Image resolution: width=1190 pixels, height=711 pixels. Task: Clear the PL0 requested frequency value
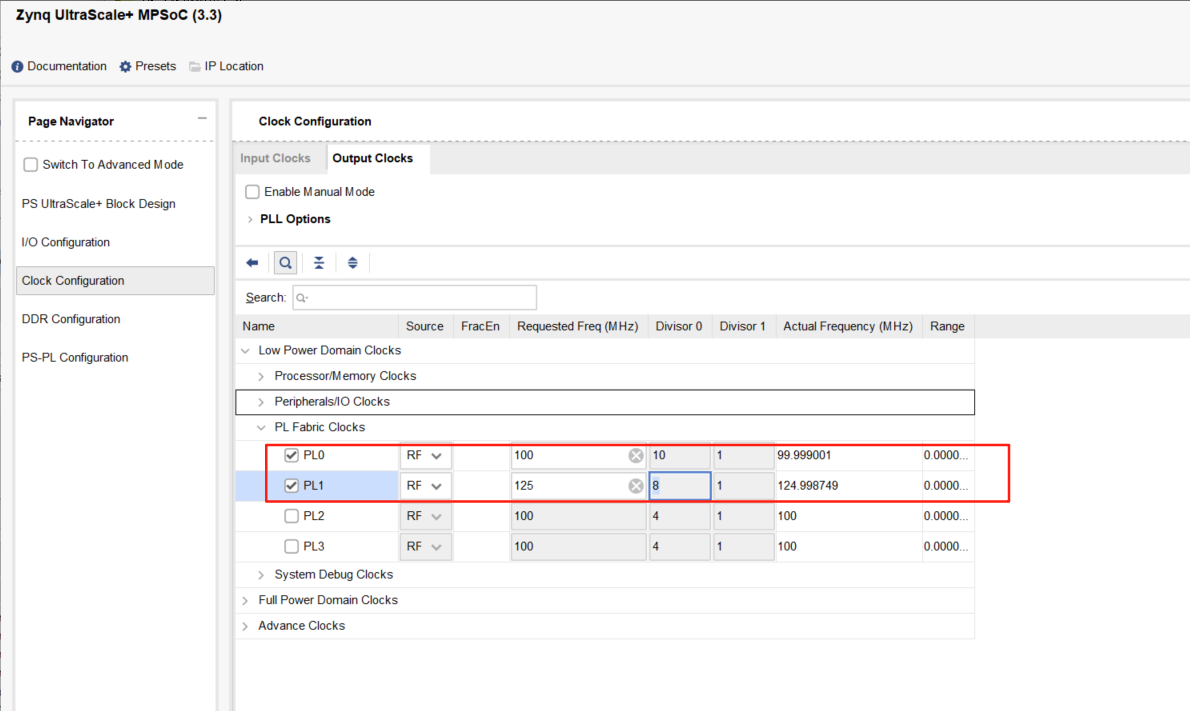636,455
